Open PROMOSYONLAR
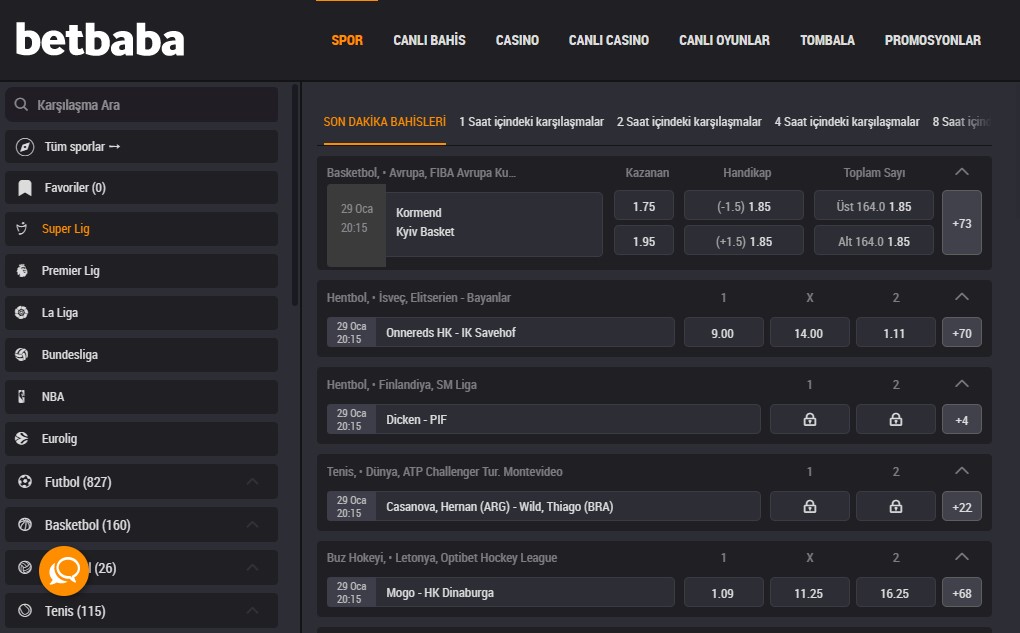Viewport: 1020px width, 633px height. point(933,40)
